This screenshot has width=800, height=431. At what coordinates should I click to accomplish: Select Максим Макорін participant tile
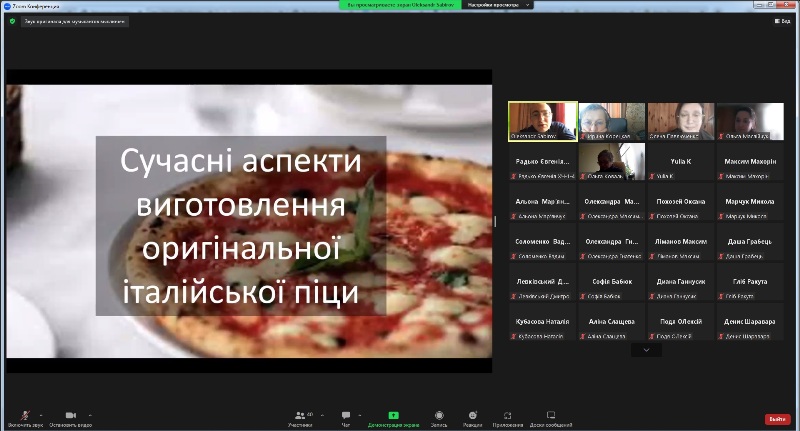click(750, 162)
